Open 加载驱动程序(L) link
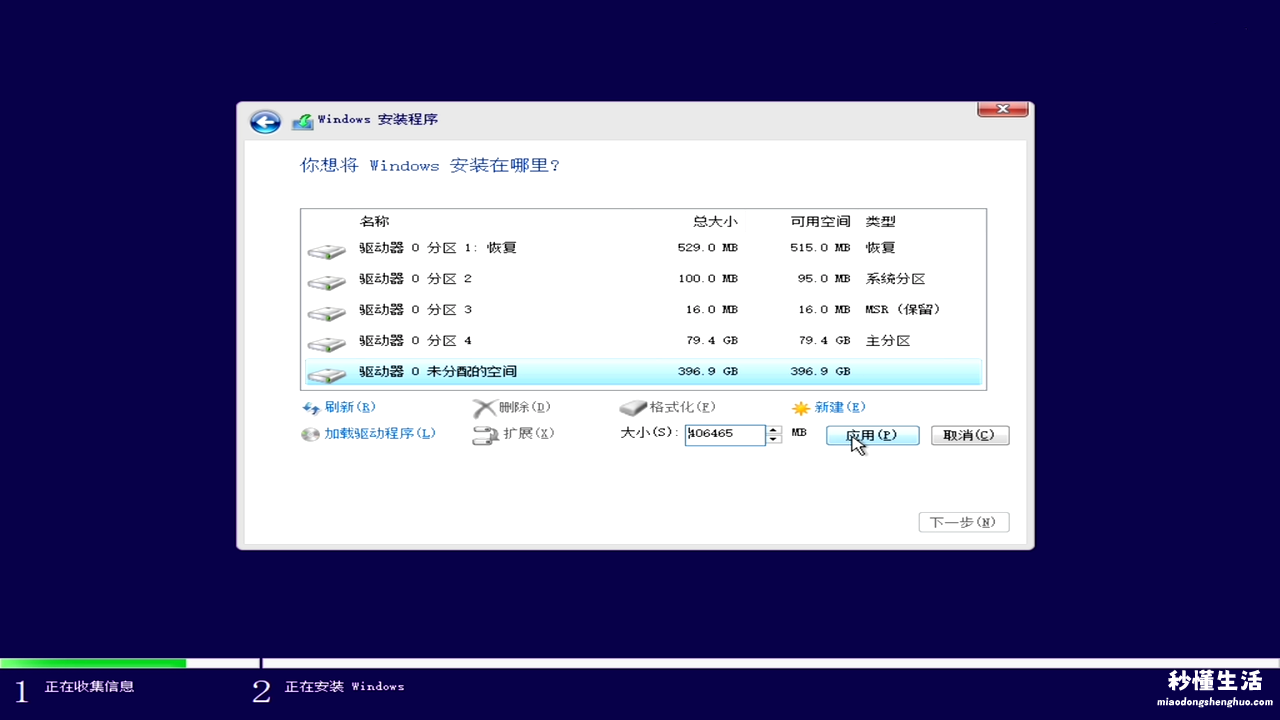This screenshot has width=1280, height=720. pyautogui.click(x=380, y=434)
